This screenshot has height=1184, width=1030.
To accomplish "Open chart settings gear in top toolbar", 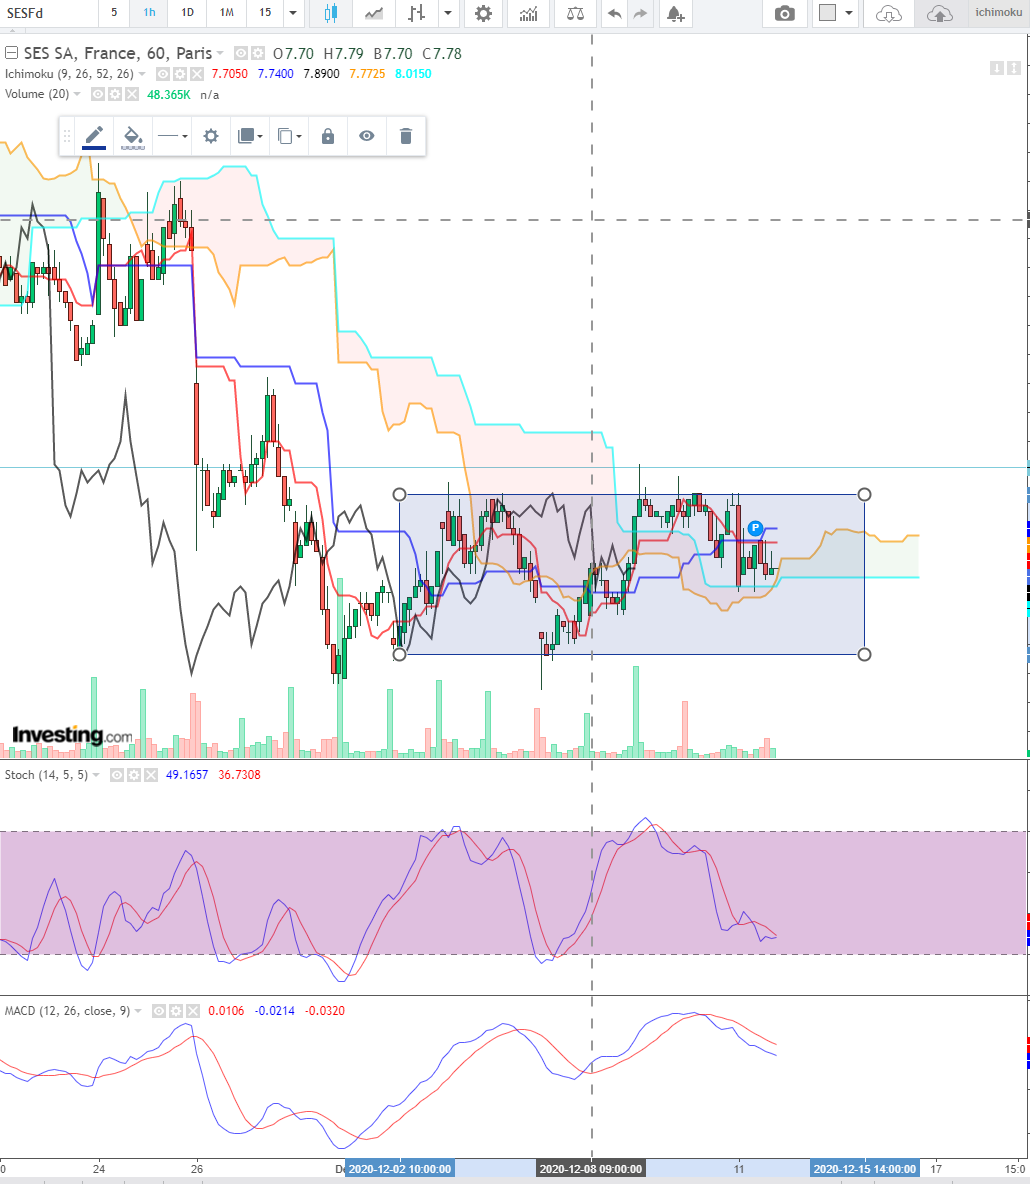I will click(483, 13).
